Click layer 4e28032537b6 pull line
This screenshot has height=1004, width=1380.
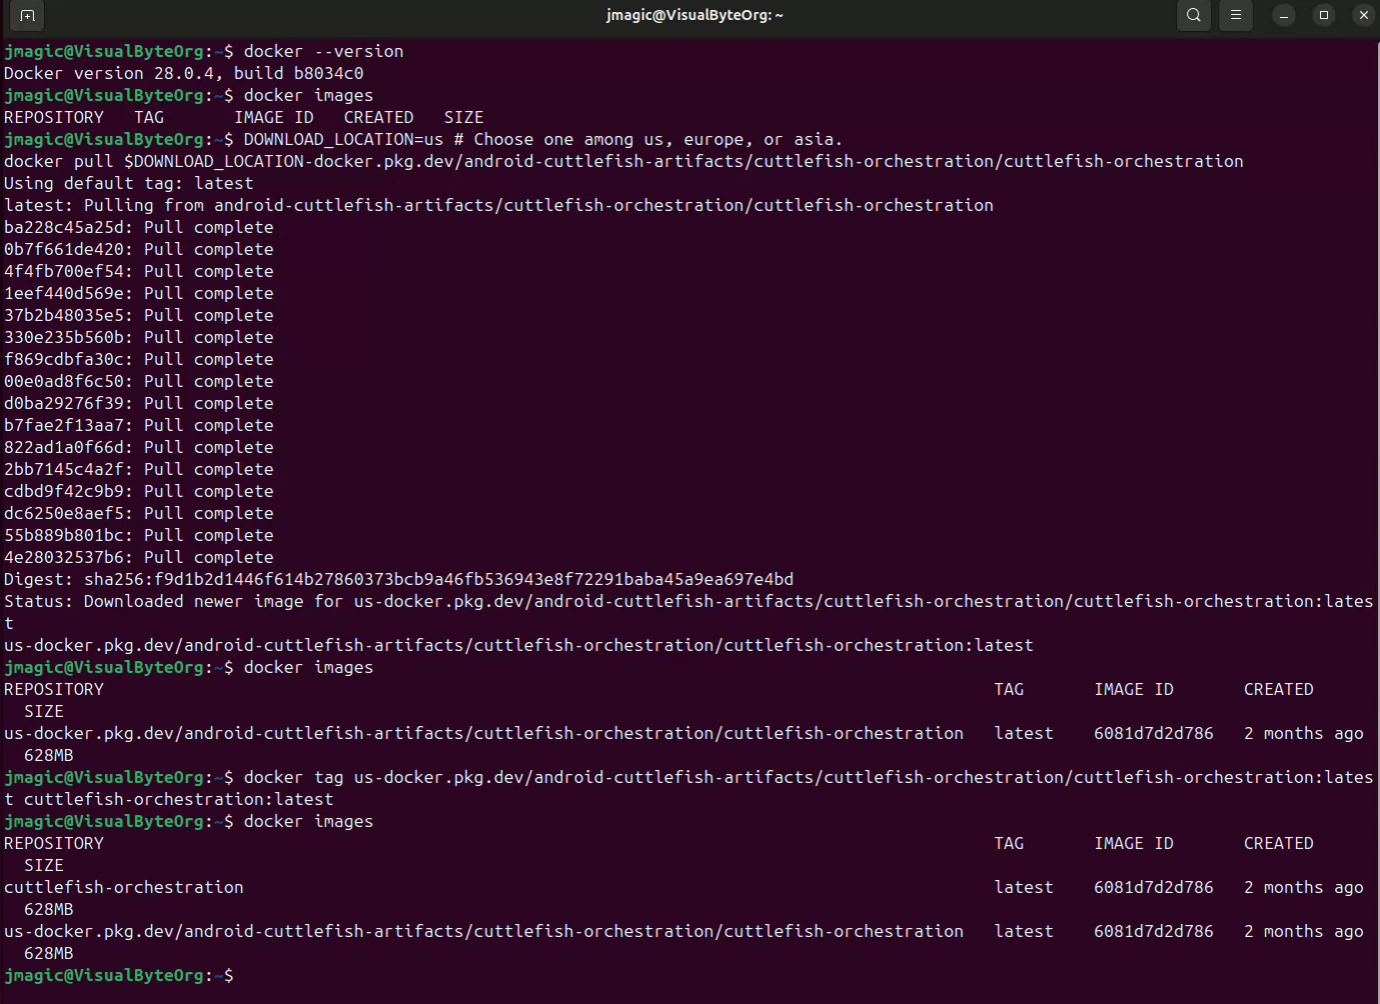(139, 557)
